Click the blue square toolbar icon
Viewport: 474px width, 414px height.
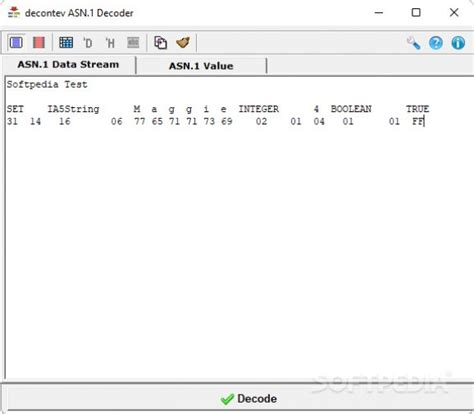[x=16, y=43]
